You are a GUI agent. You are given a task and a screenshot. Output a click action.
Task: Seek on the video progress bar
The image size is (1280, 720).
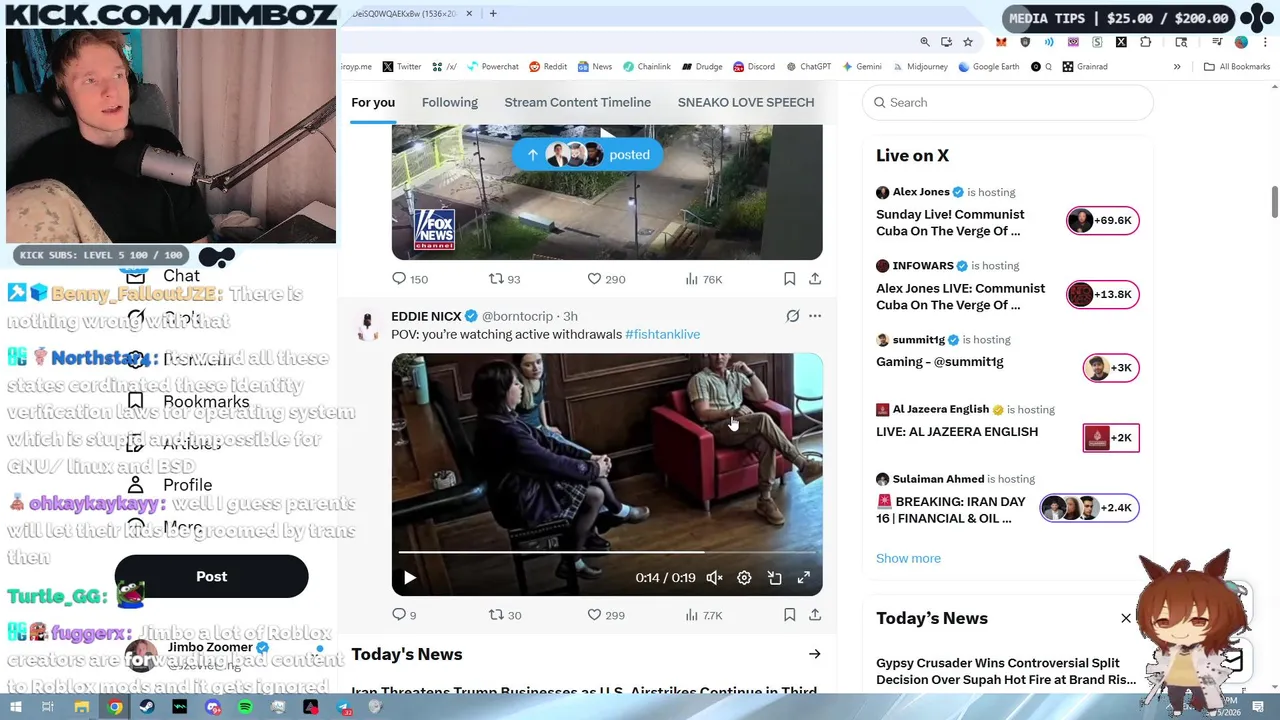(x=607, y=551)
